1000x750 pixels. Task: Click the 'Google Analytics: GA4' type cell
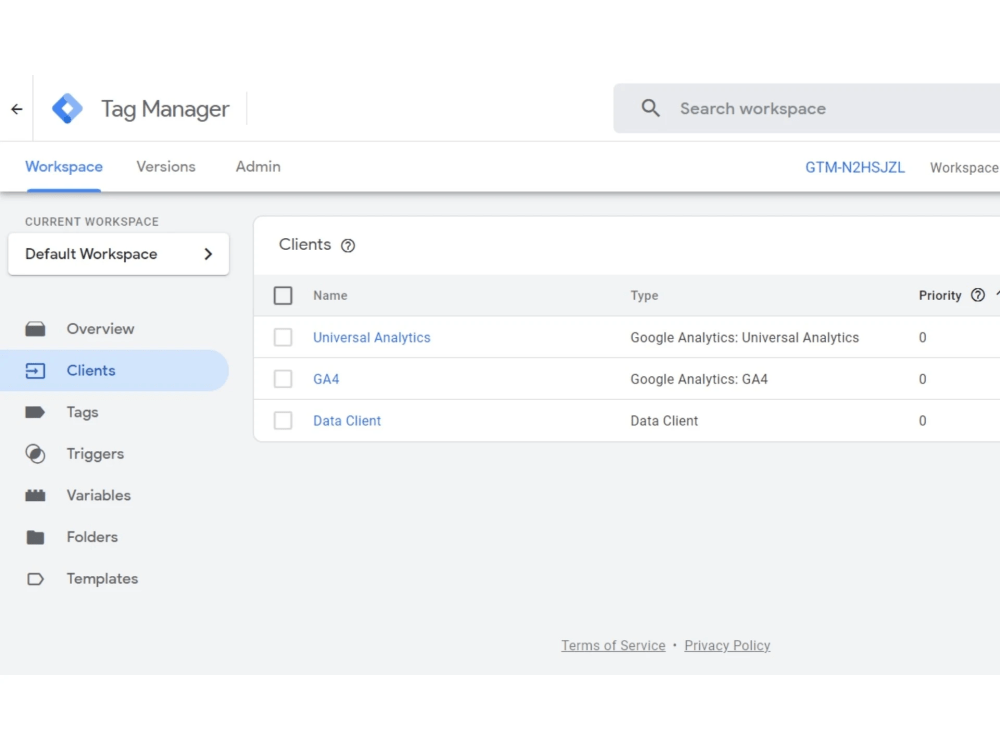[699, 379]
